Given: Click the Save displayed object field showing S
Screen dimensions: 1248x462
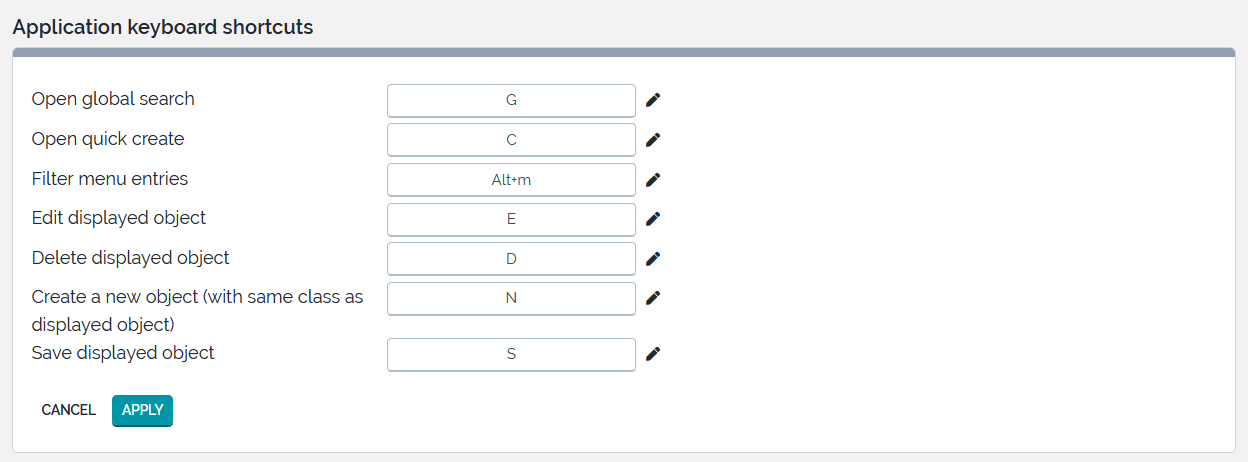Looking at the screenshot, I should coord(511,354).
